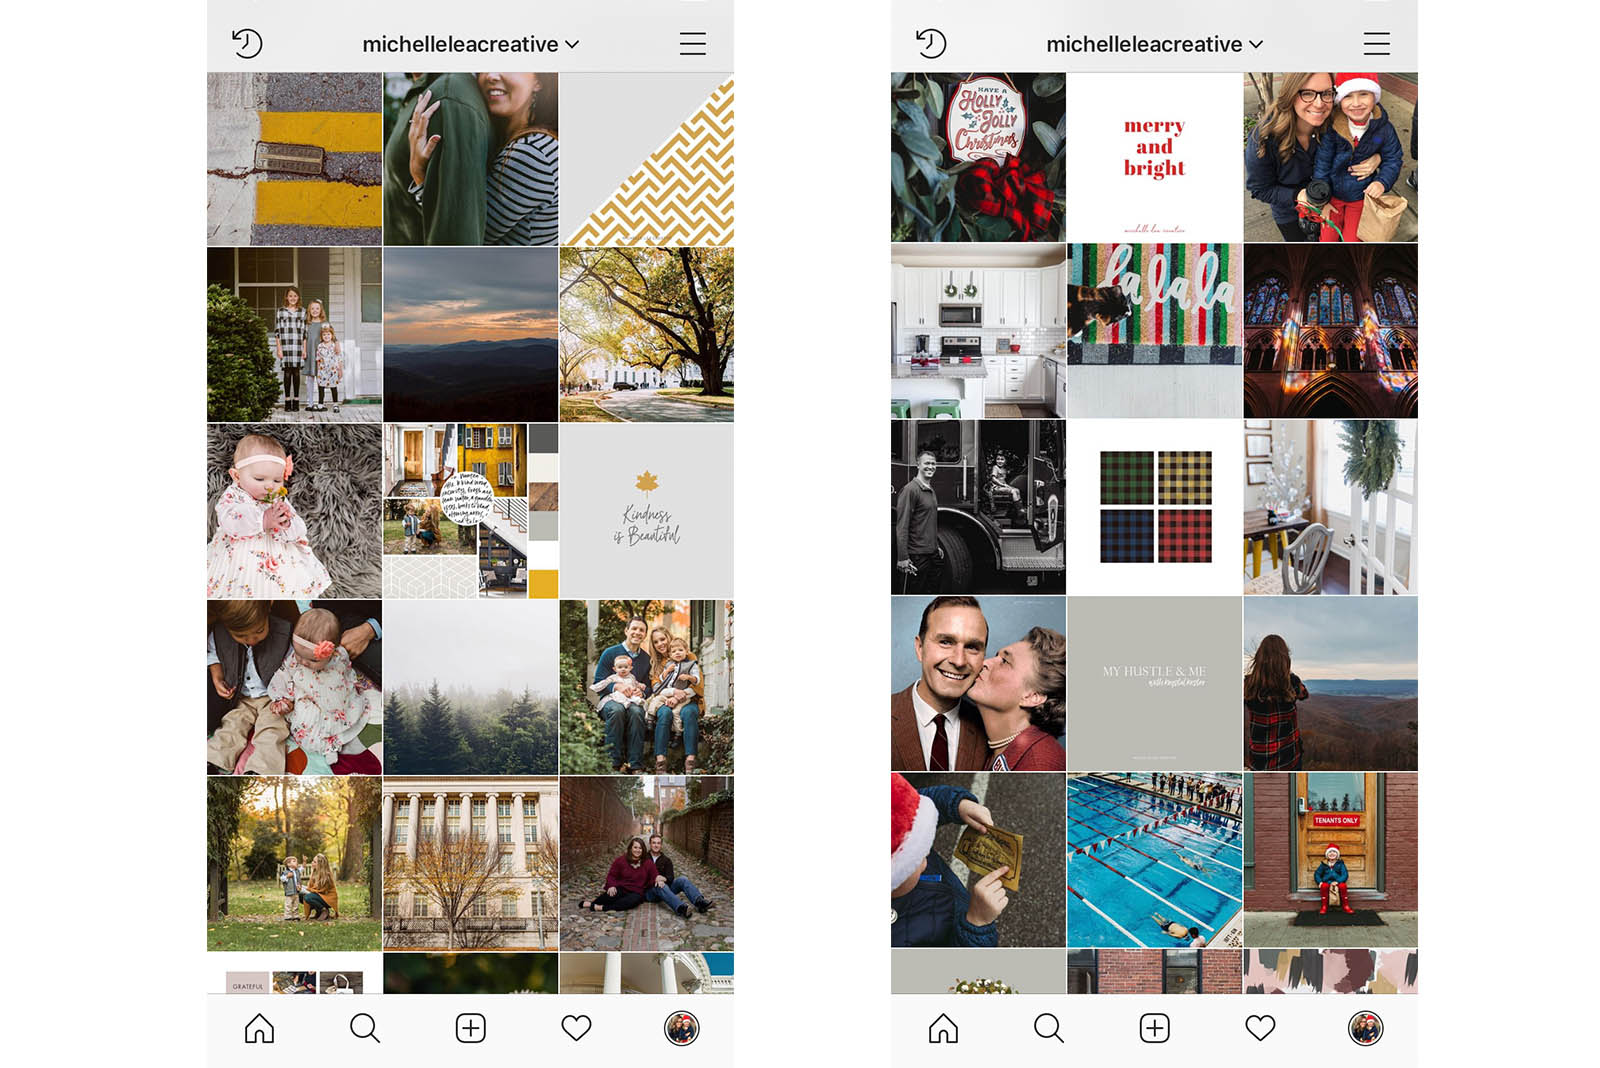Screen dimensions: 1600x1068
Task: Open Kindness is Beautiful quote post
Action: click(647, 511)
